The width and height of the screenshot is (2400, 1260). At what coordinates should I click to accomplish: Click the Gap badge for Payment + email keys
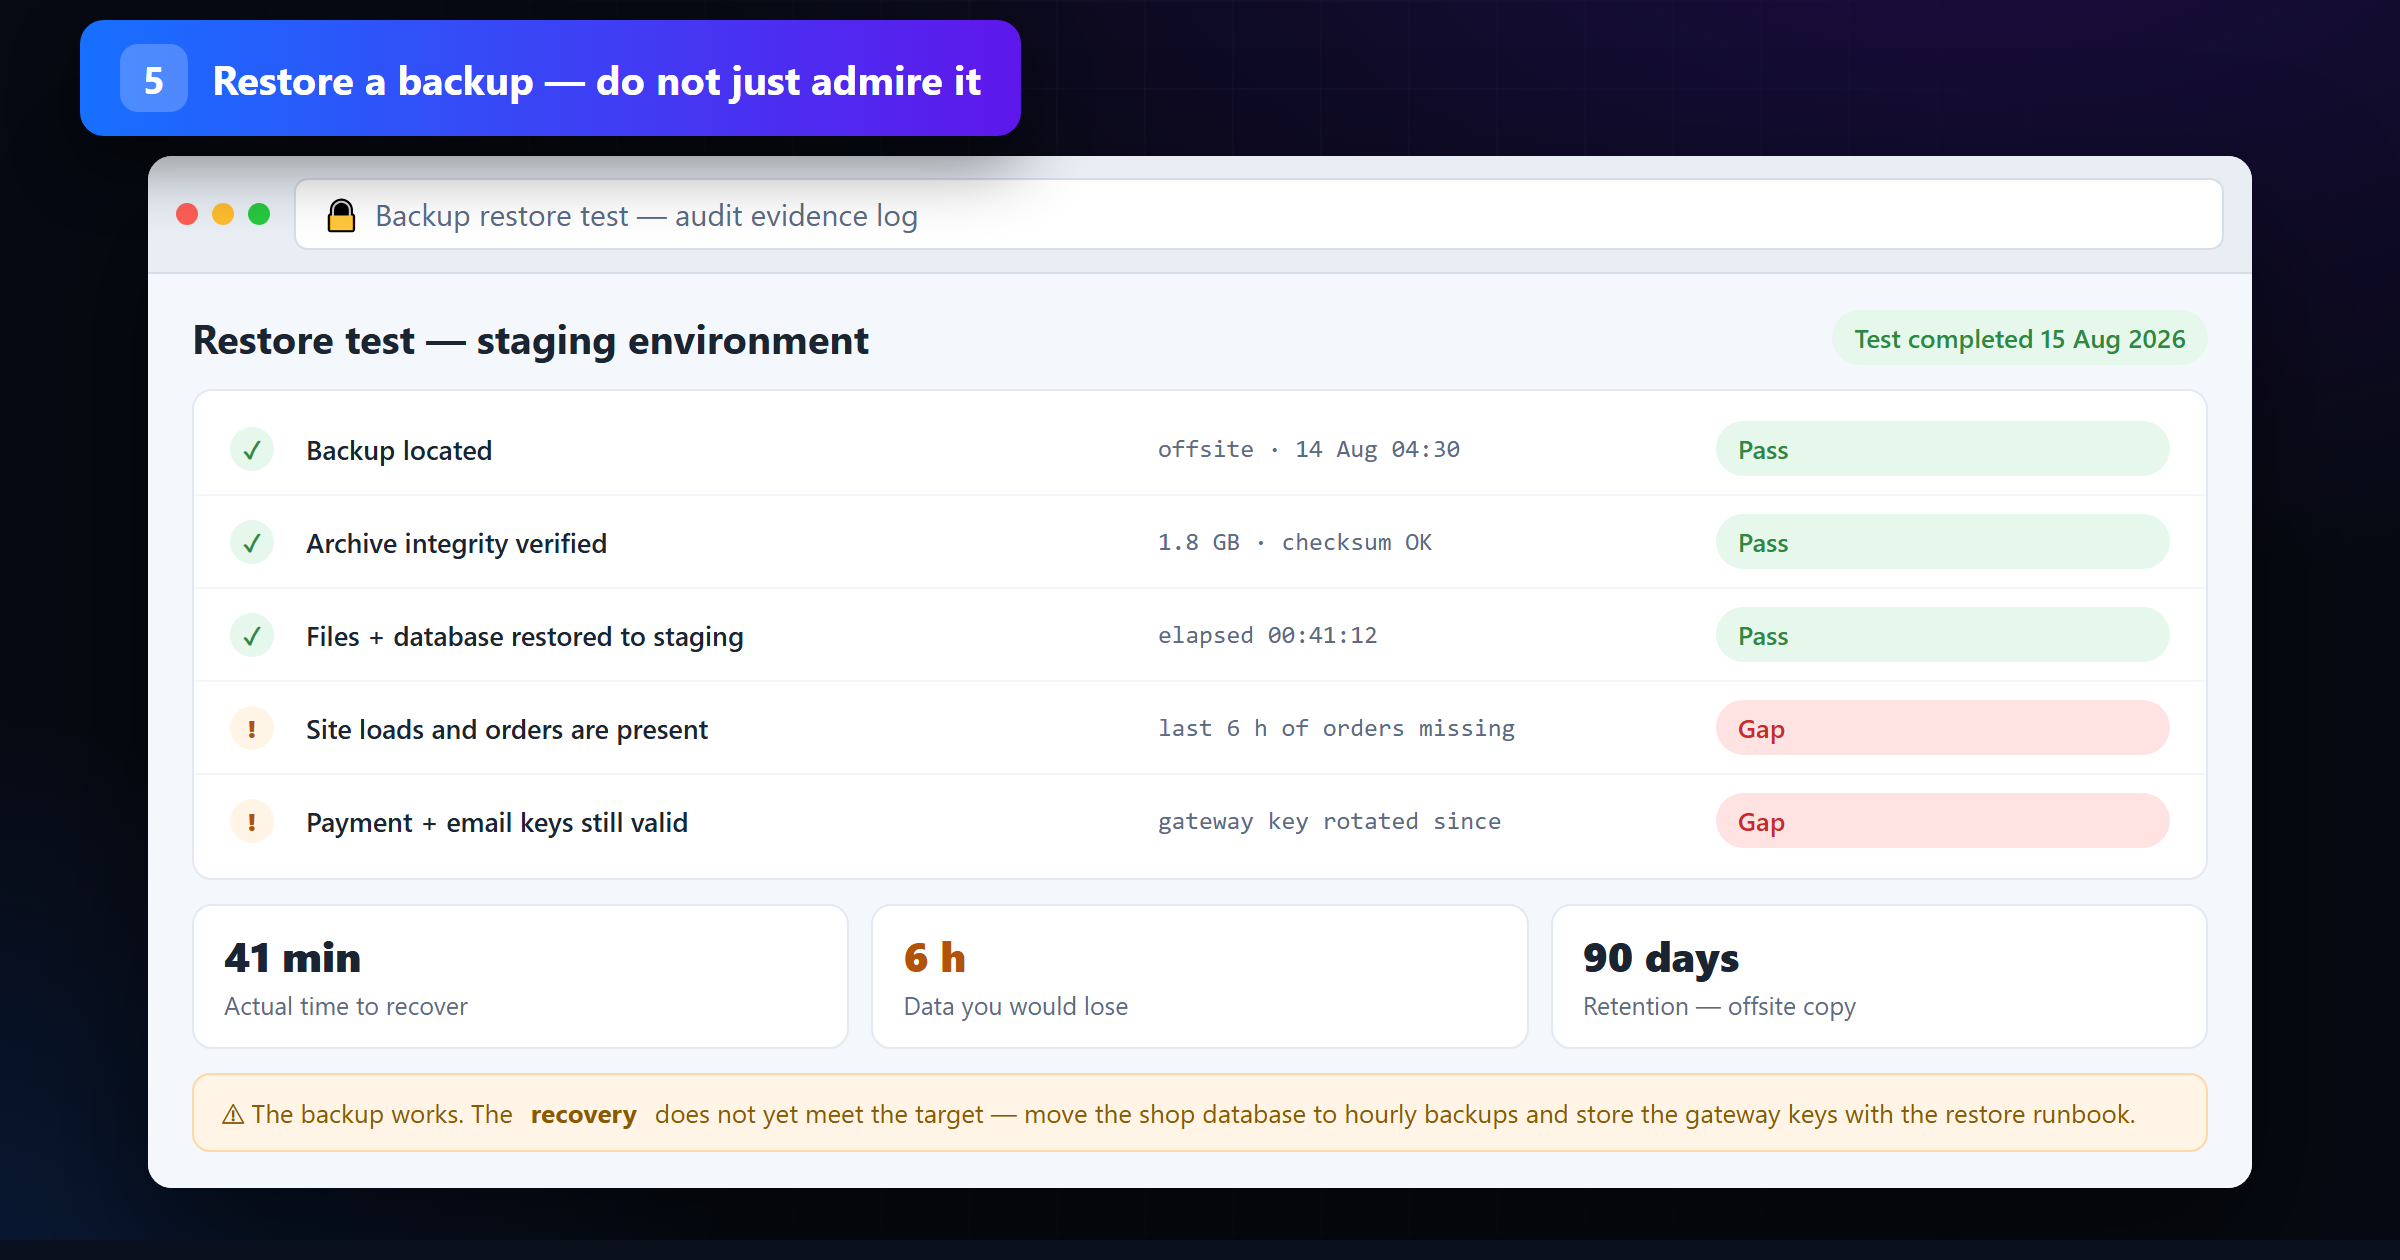click(1942, 821)
